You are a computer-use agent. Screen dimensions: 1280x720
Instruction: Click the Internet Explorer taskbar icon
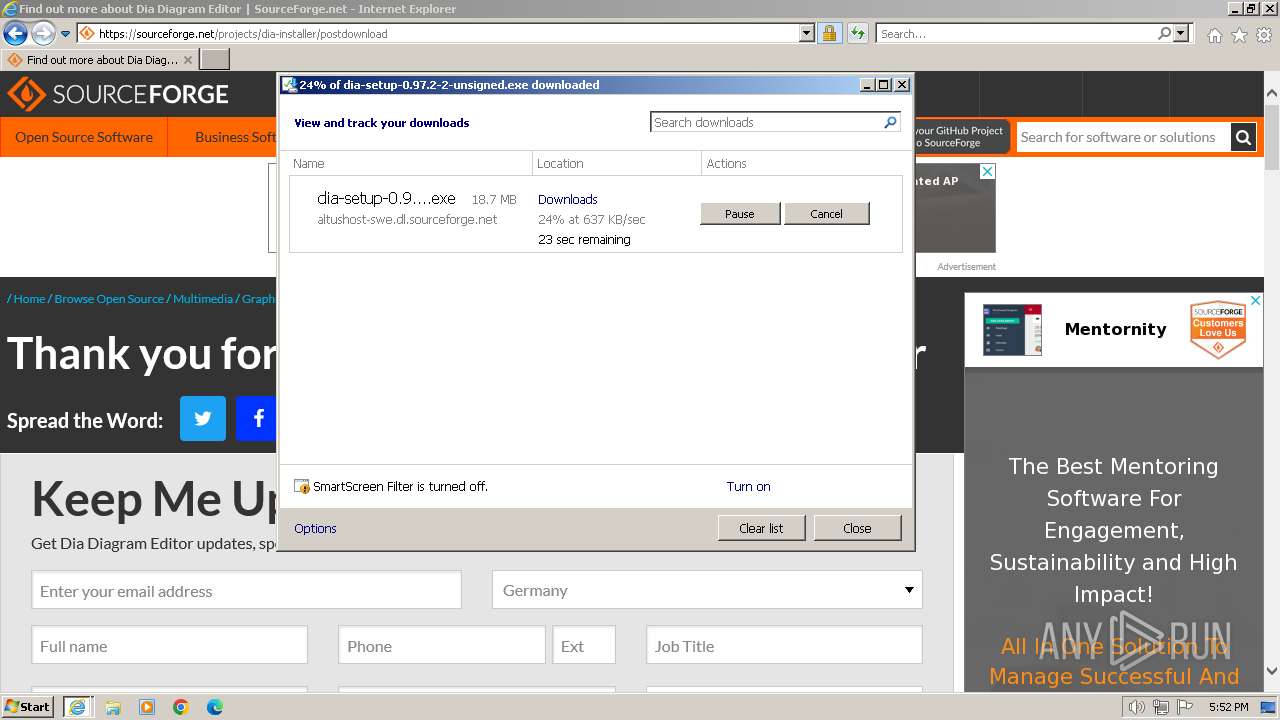pos(77,707)
